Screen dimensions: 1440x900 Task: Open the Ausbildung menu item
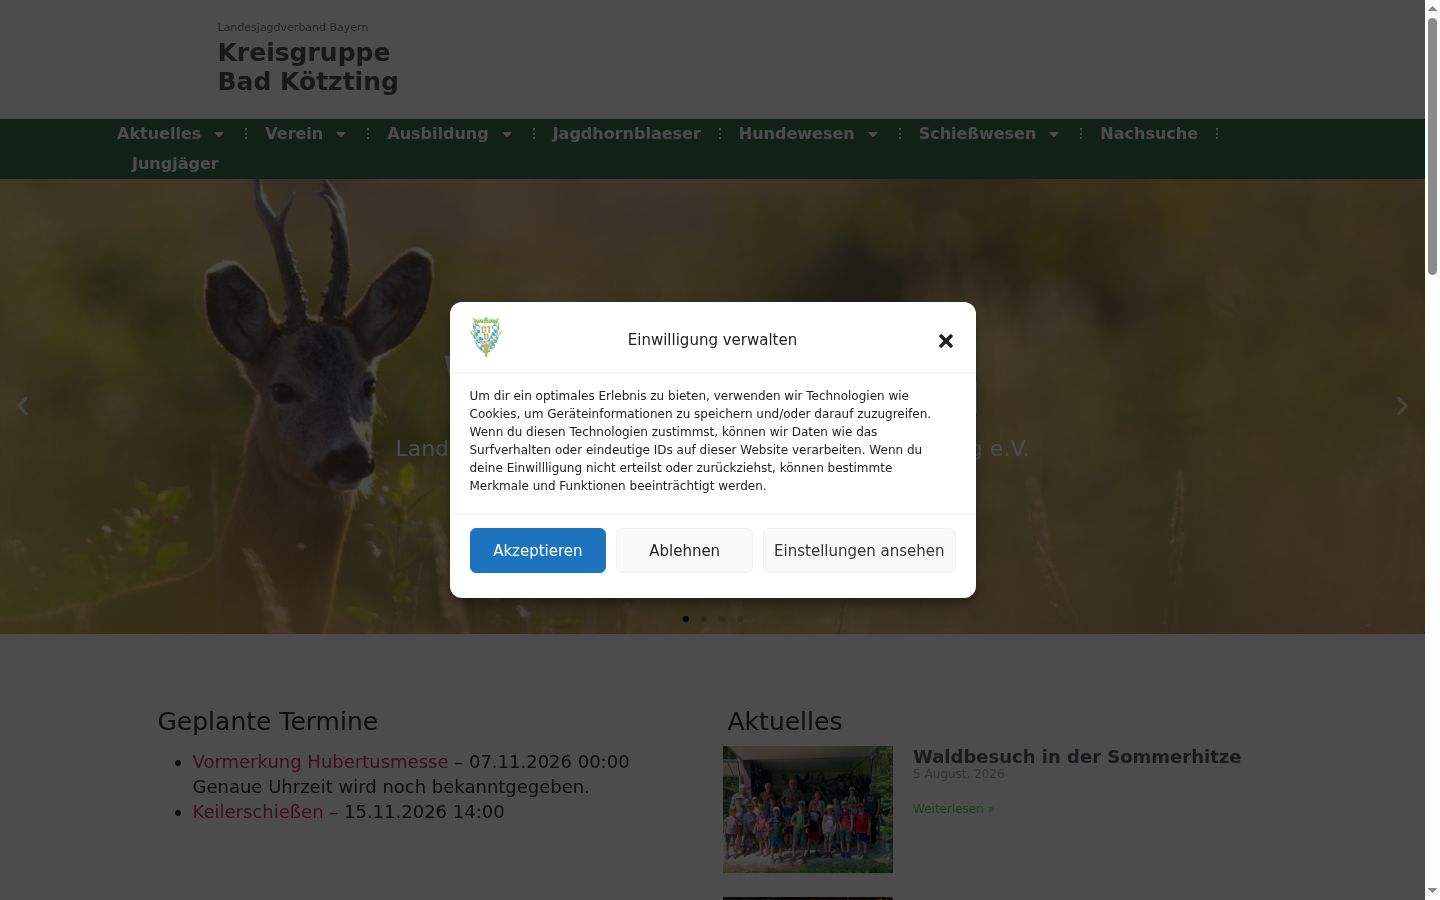point(438,134)
